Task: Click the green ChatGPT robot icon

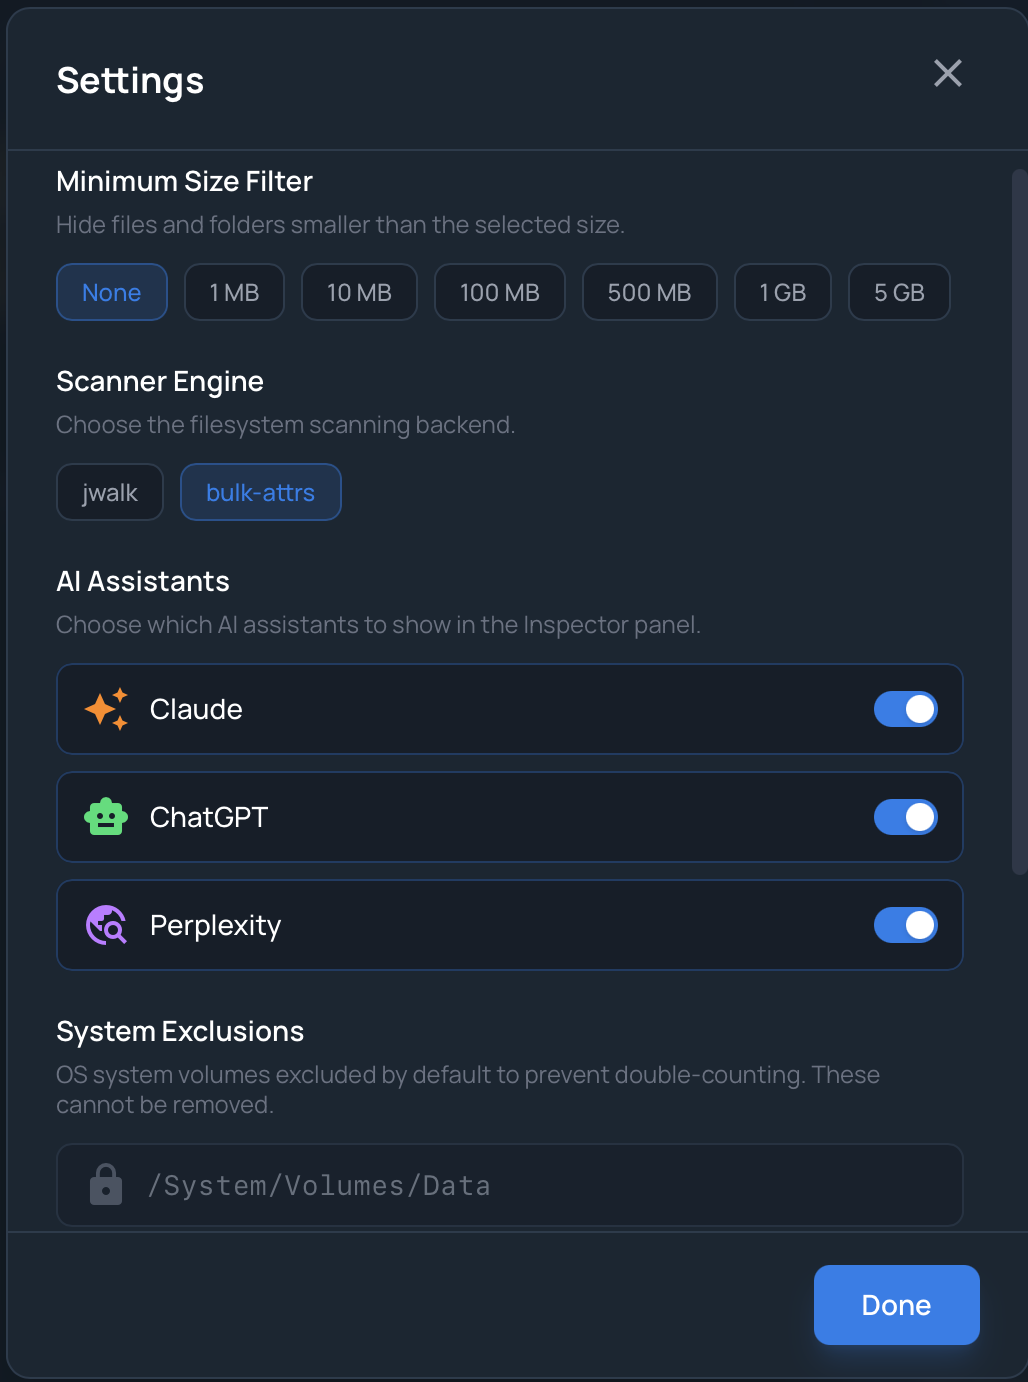Action: point(106,817)
